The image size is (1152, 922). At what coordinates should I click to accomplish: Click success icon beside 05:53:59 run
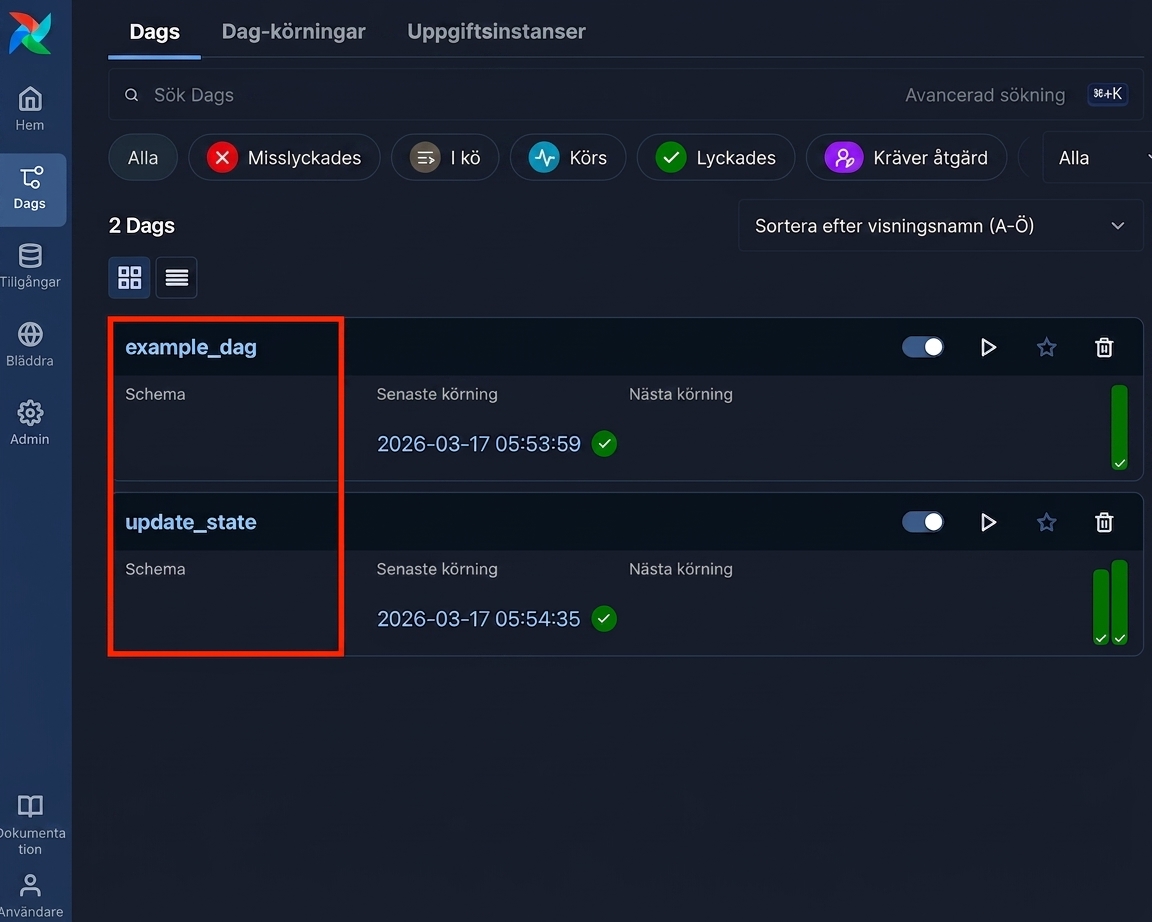[604, 444]
